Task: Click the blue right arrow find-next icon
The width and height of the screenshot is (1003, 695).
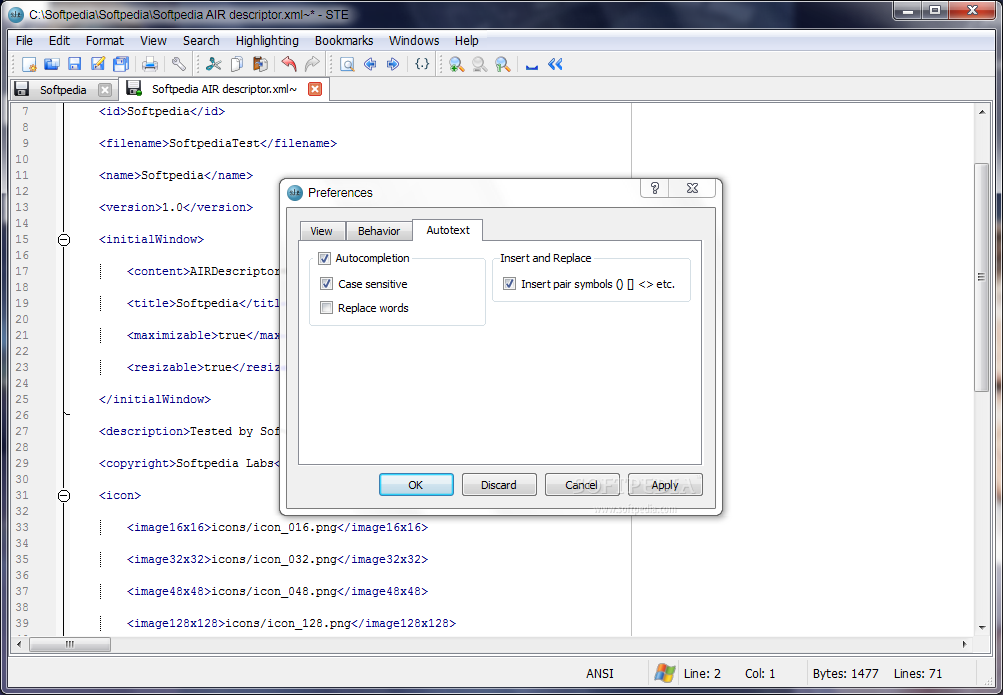Action: [x=393, y=64]
